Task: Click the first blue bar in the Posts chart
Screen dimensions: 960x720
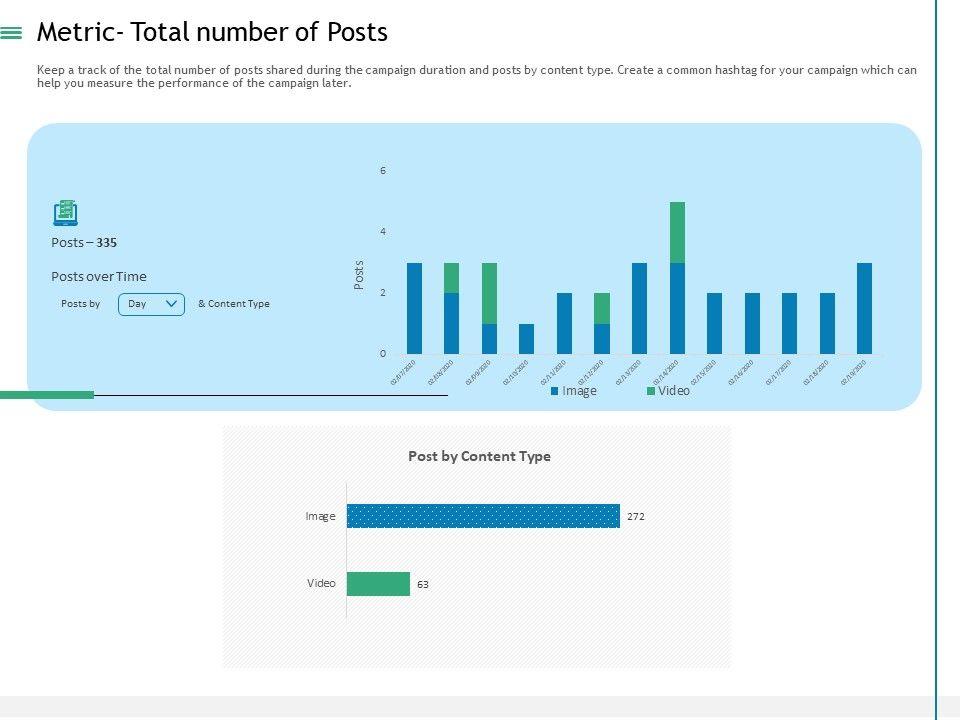Action: click(414, 308)
